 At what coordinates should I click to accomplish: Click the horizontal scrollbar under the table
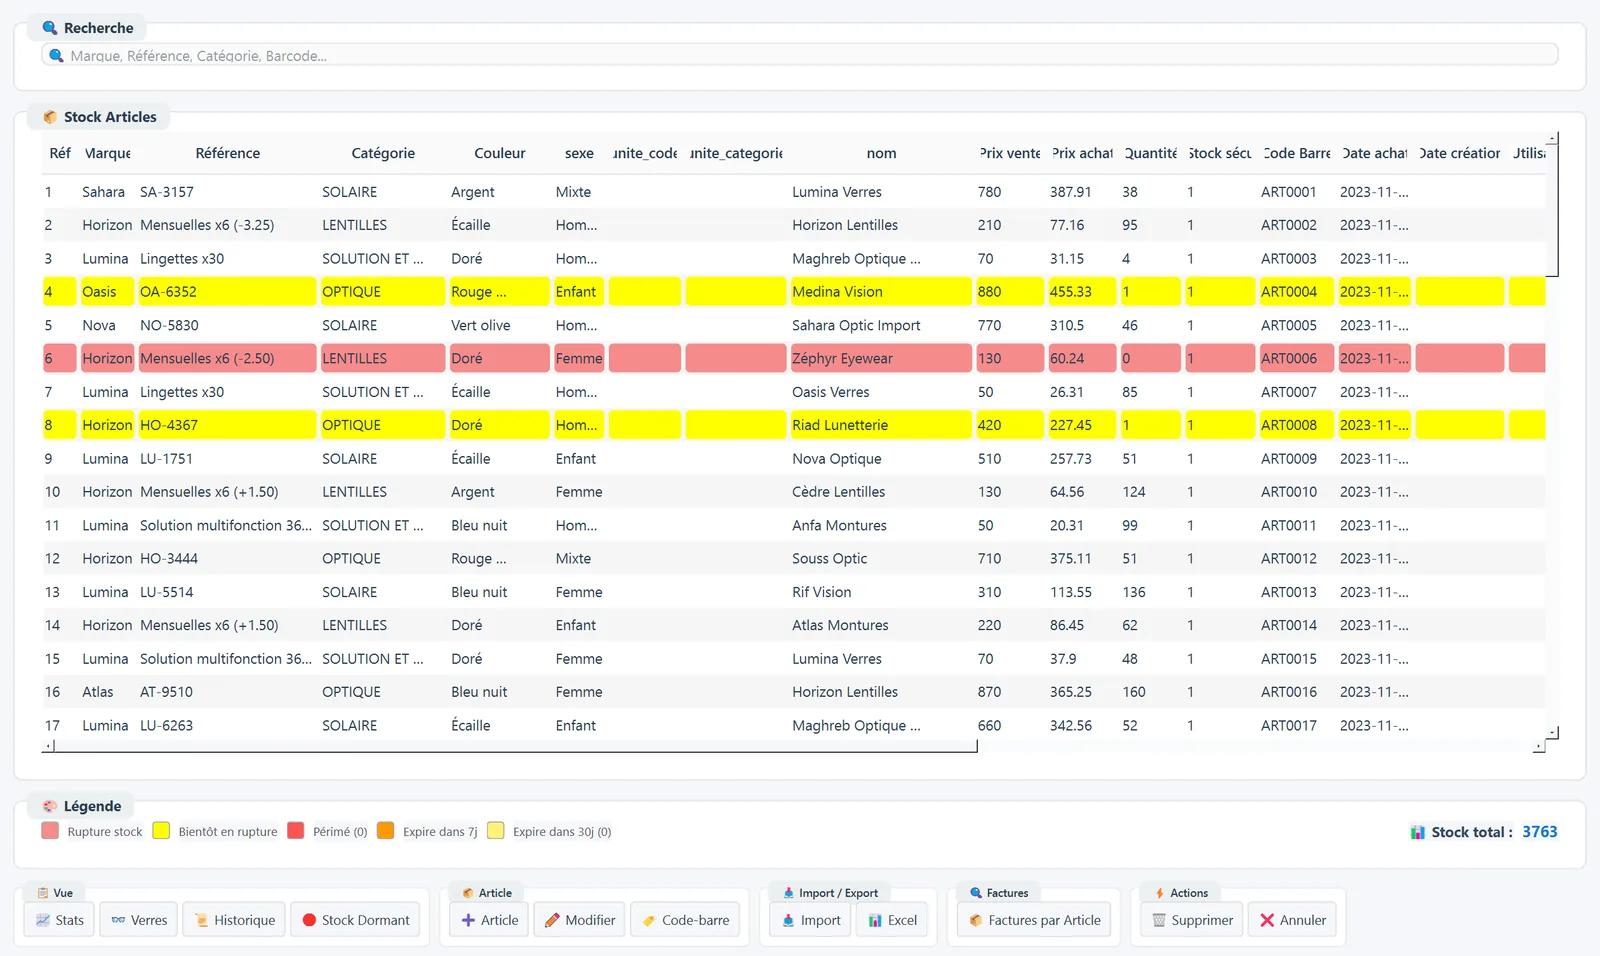tap(515, 746)
